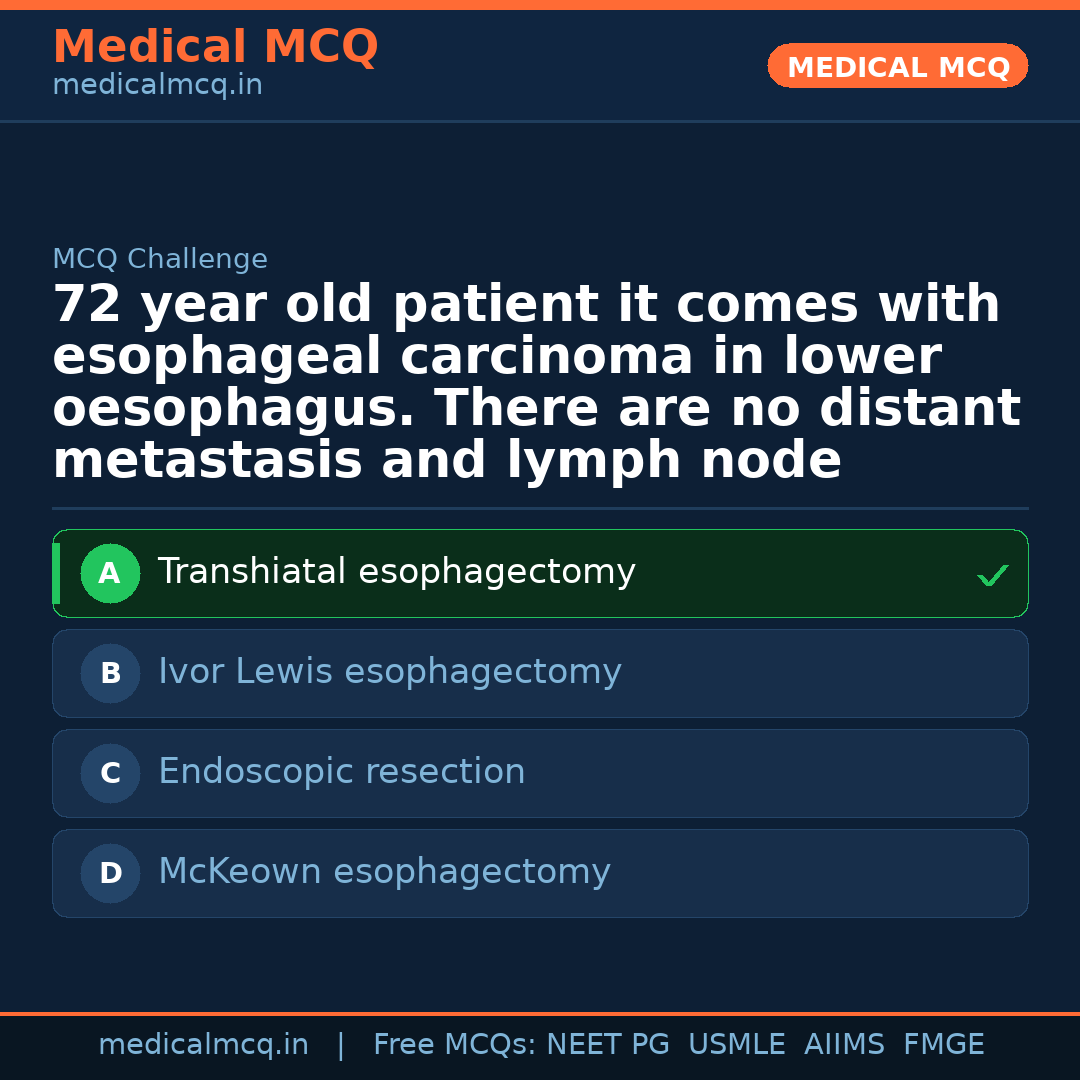Click AIIMS in footer
This screenshot has height=1080, width=1080.
click(x=844, y=1045)
